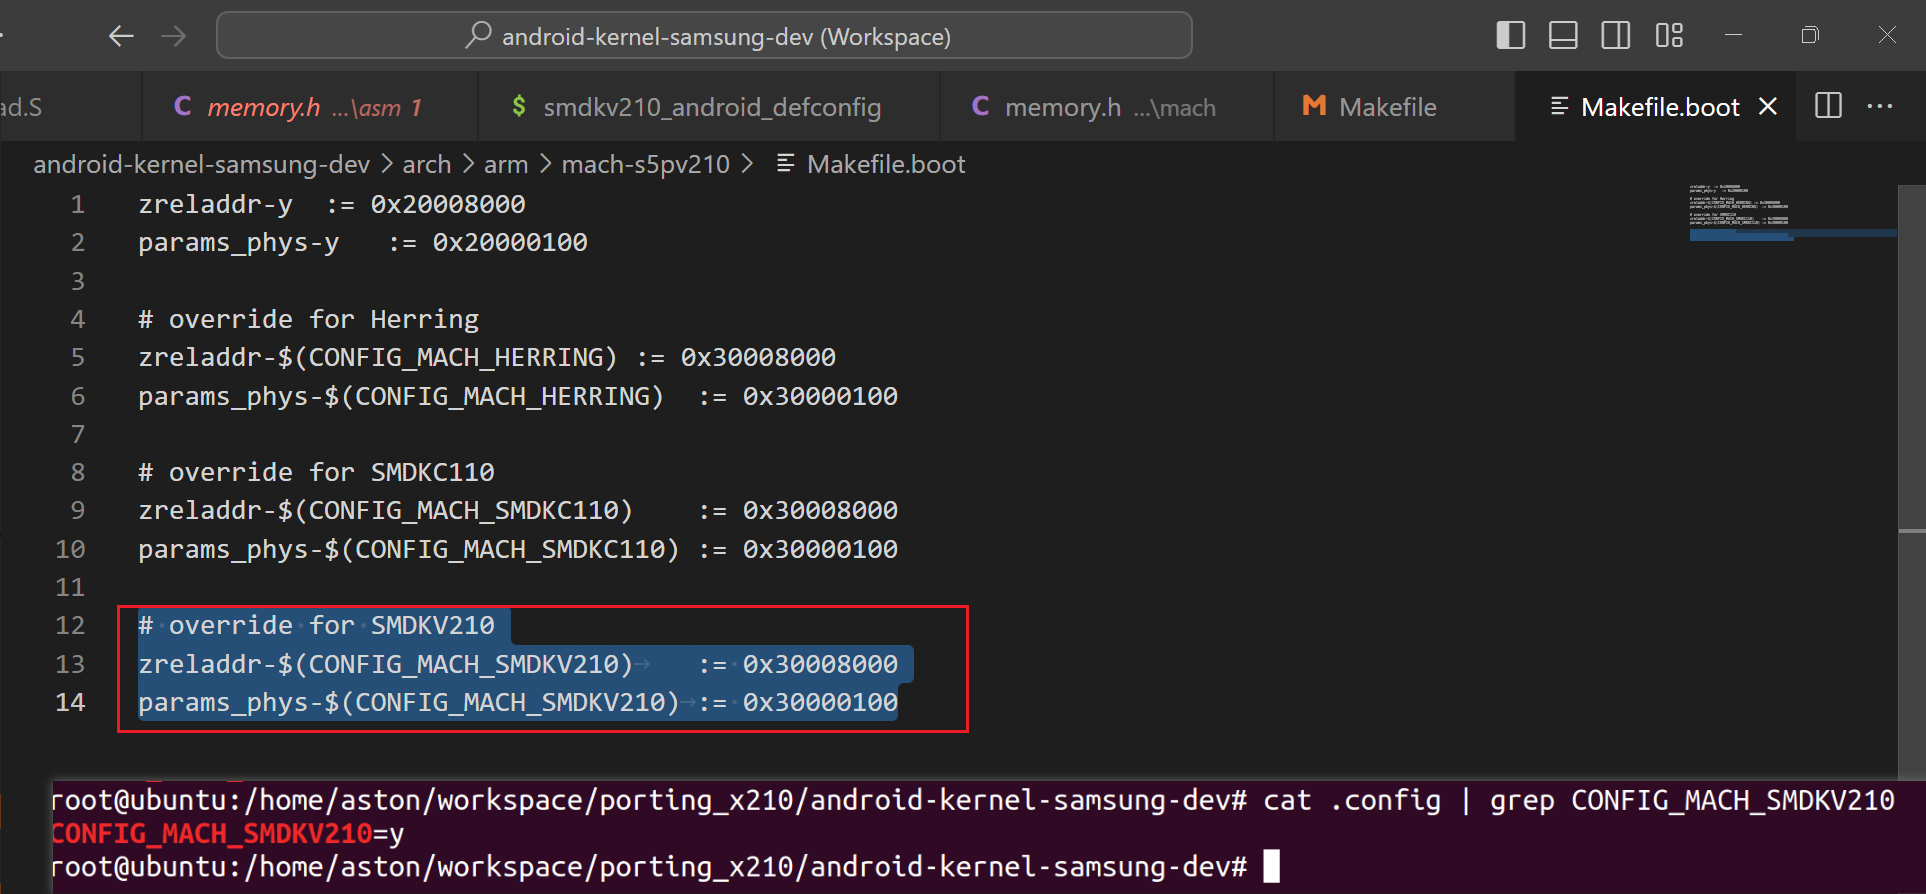
Task: Close the Makefile.boot tab
Action: point(1768,106)
